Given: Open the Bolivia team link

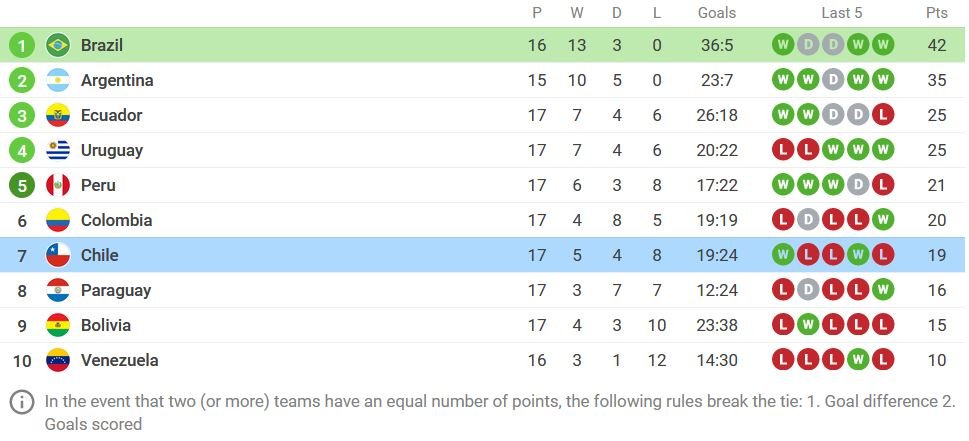Looking at the screenshot, I should click(106, 325).
